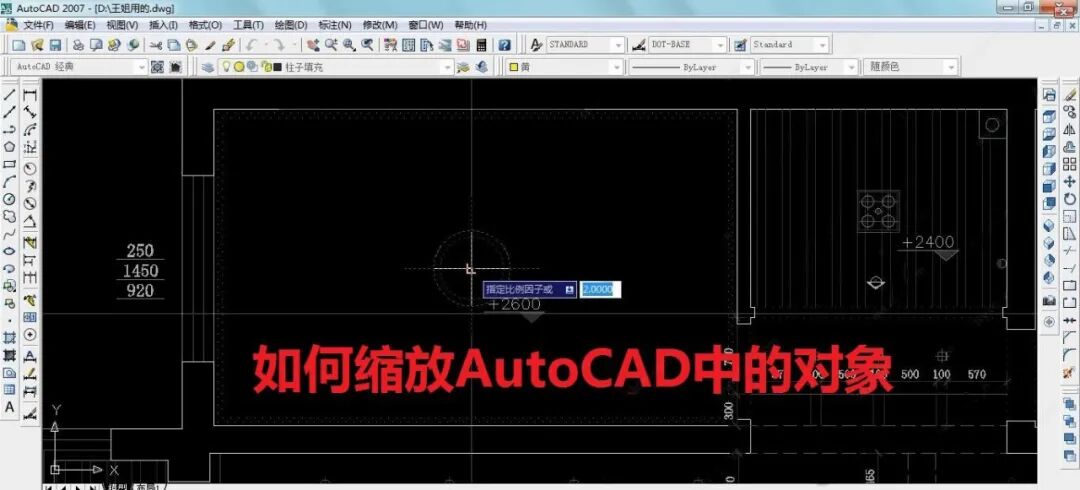
Task: Open the first ByLayer linetype dropdown
Action: 747,67
